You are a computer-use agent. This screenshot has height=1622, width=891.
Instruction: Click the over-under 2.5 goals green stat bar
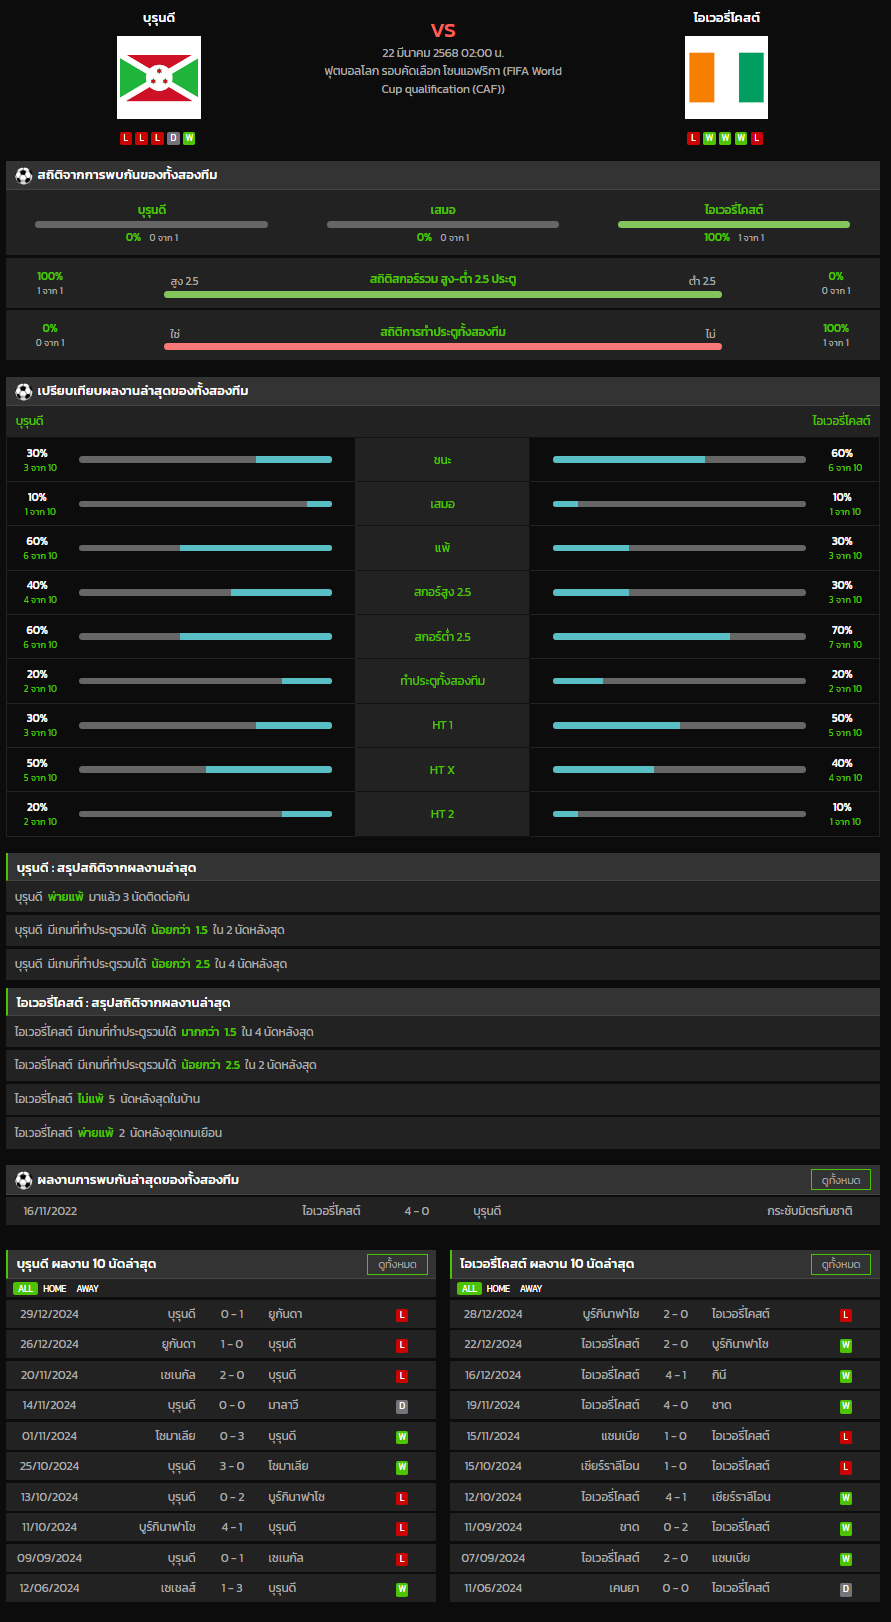[x=443, y=295]
